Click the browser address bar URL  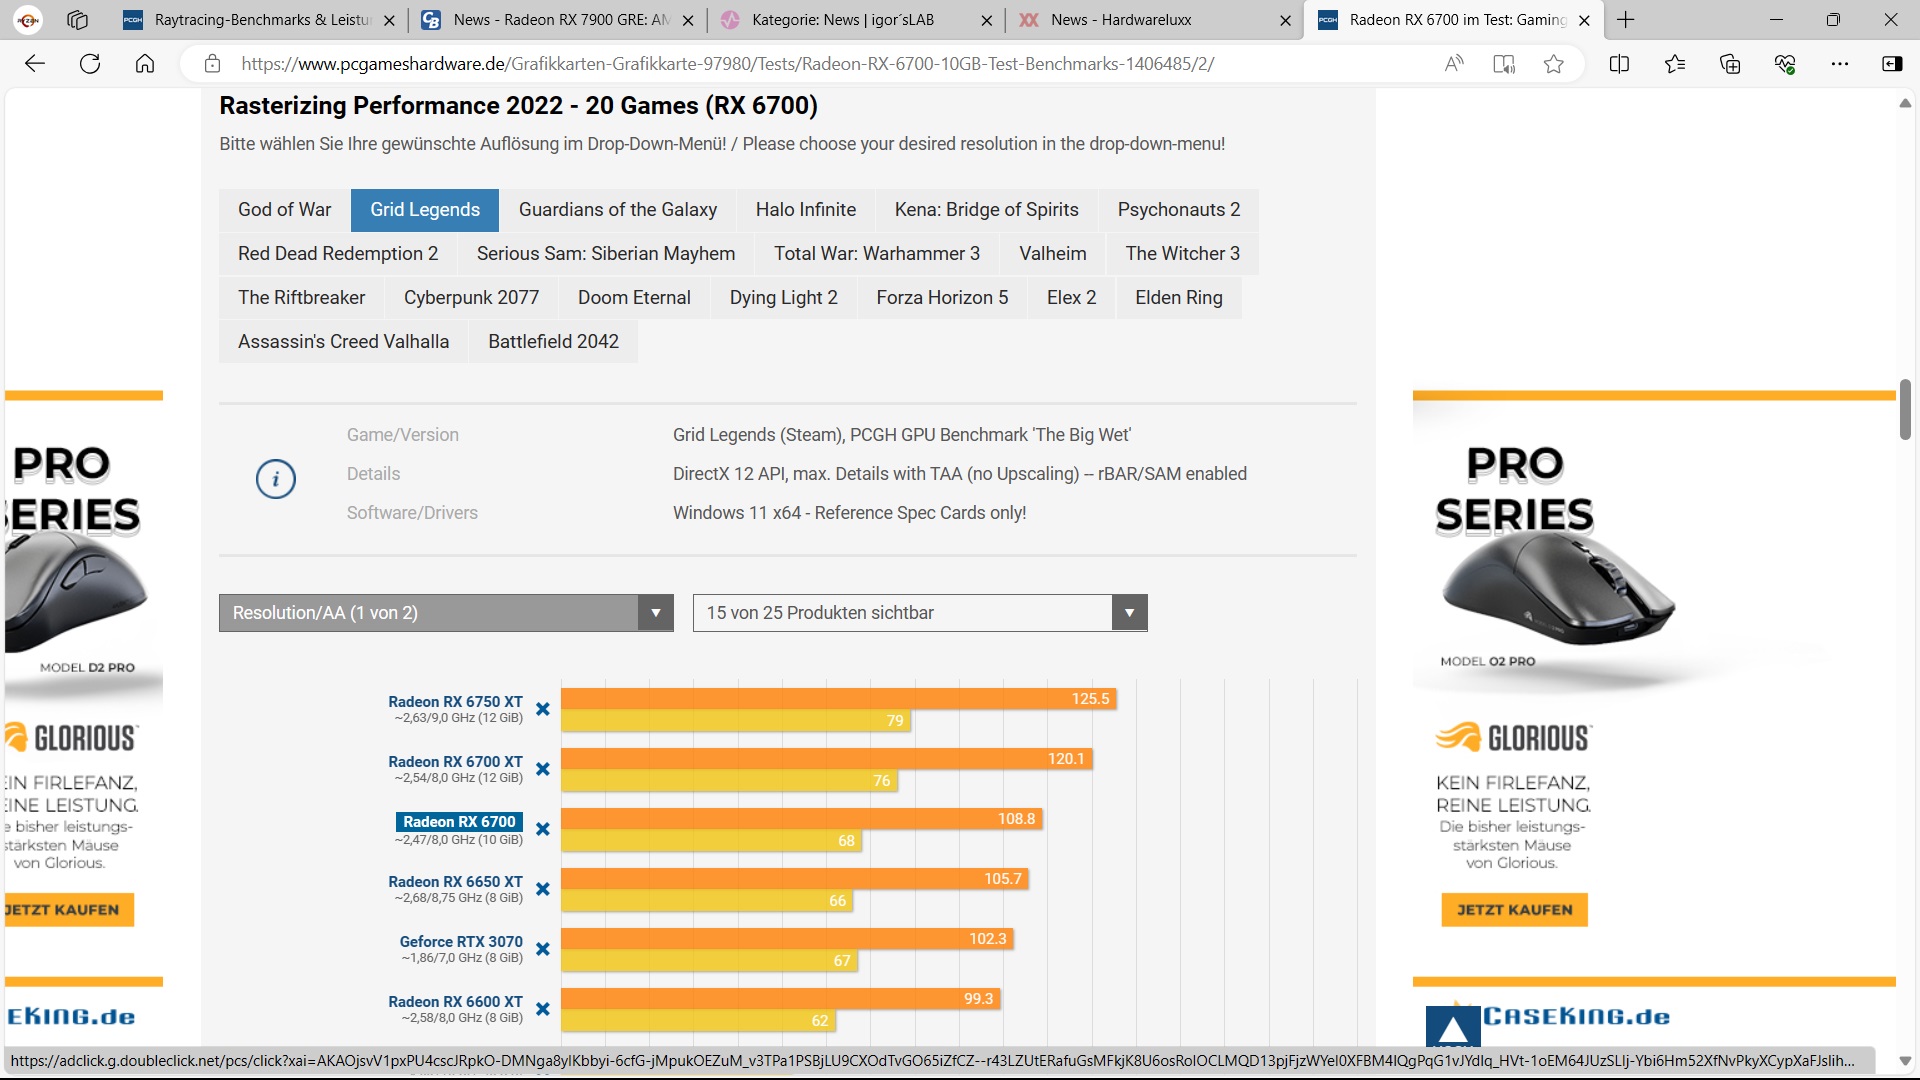727,64
